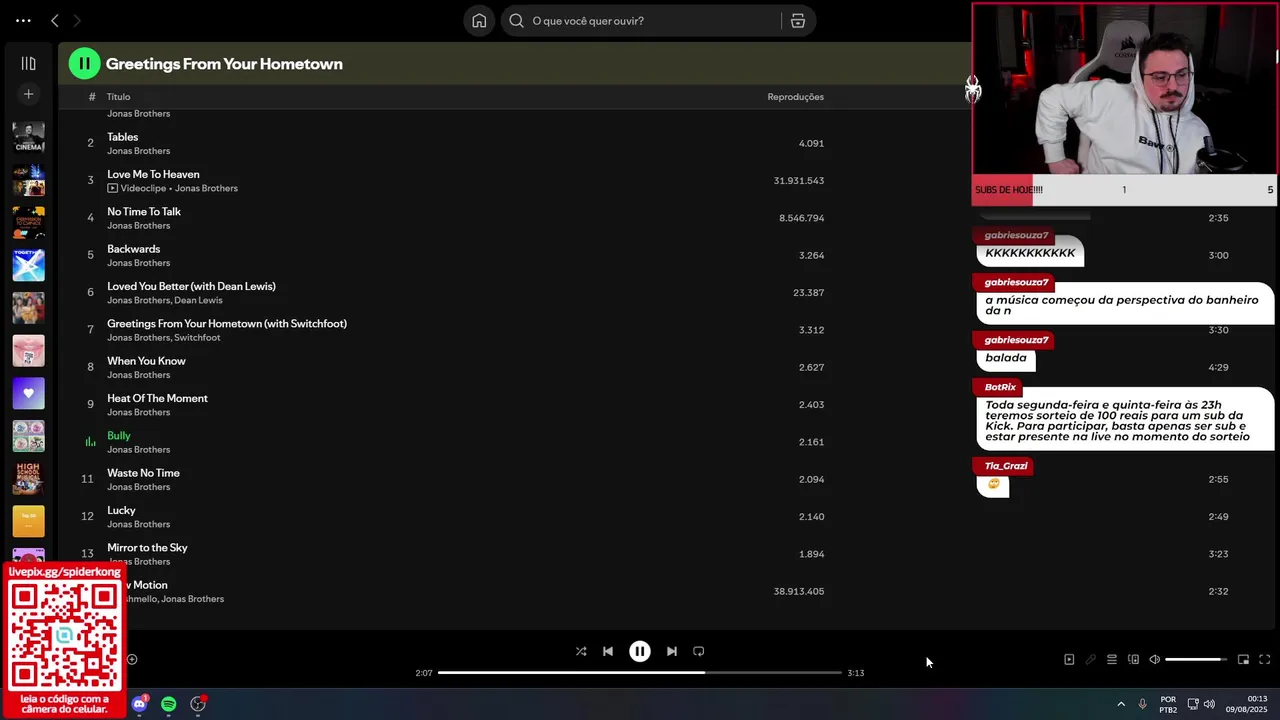Image resolution: width=1280 pixels, height=720 pixels.
Task: Open the Spotify Home page
Action: point(479,20)
